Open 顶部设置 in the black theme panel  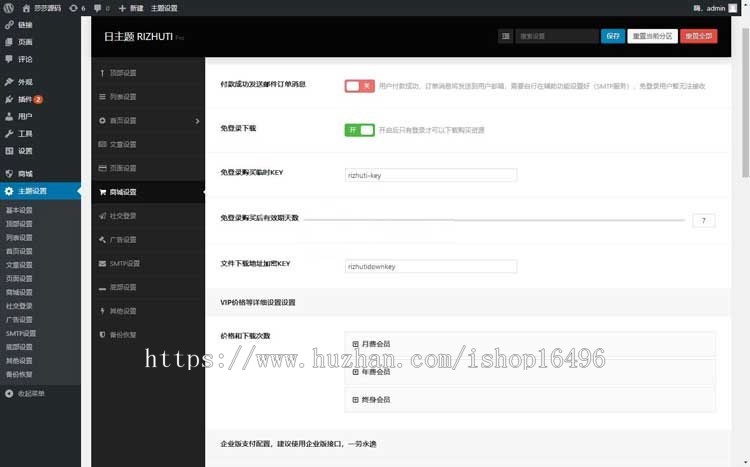tap(148, 73)
